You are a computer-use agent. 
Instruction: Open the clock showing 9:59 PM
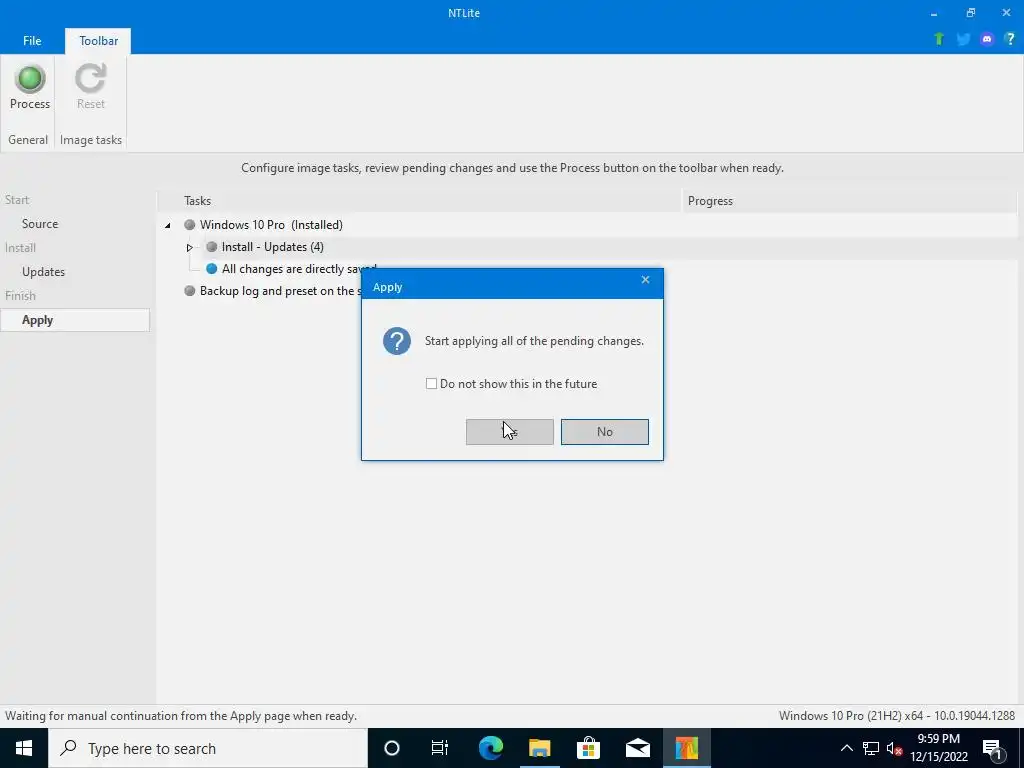(x=938, y=748)
